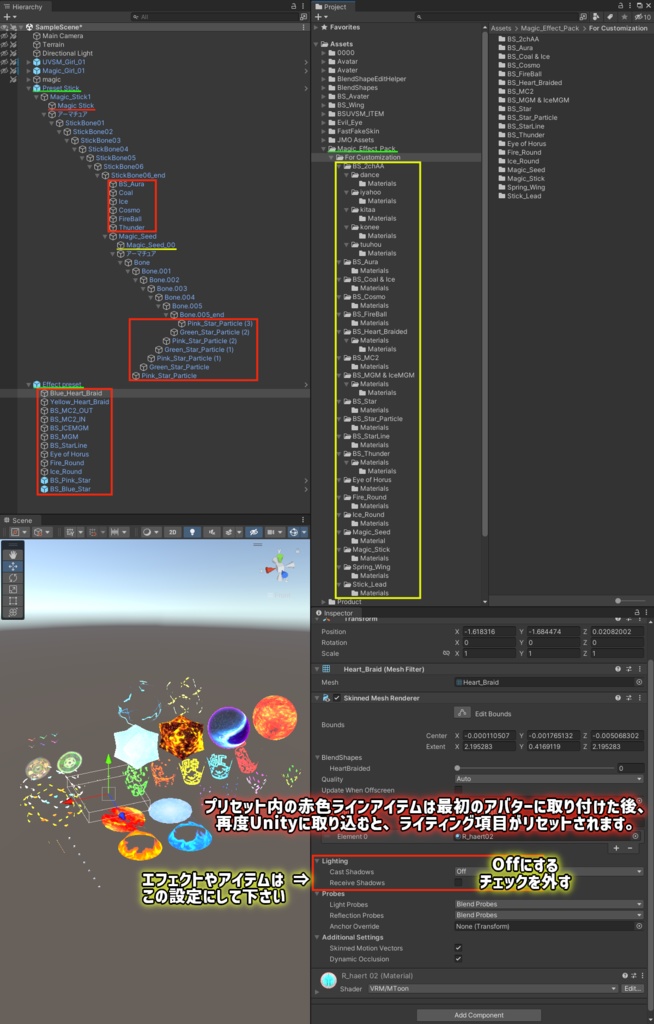The width and height of the screenshot is (654, 1024).
Task: Select the Rect tool in Scene overlay
Action: (x=12, y=601)
